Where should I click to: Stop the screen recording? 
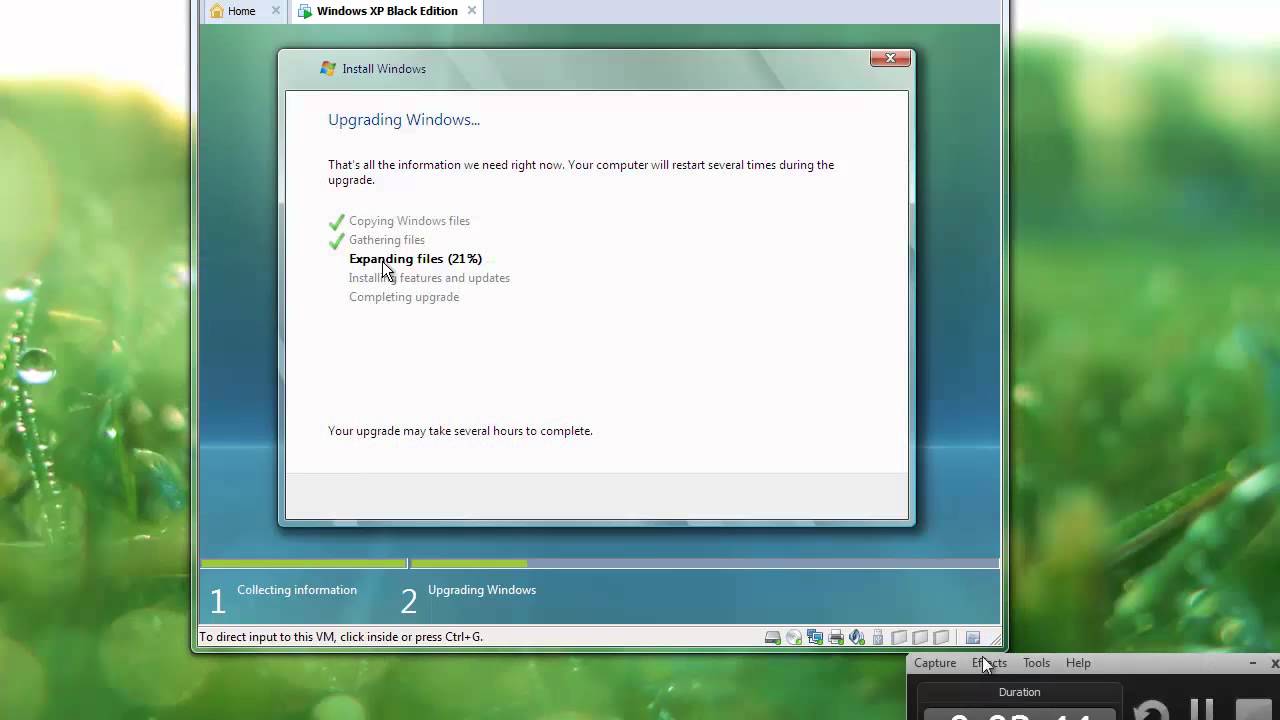(1254, 711)
